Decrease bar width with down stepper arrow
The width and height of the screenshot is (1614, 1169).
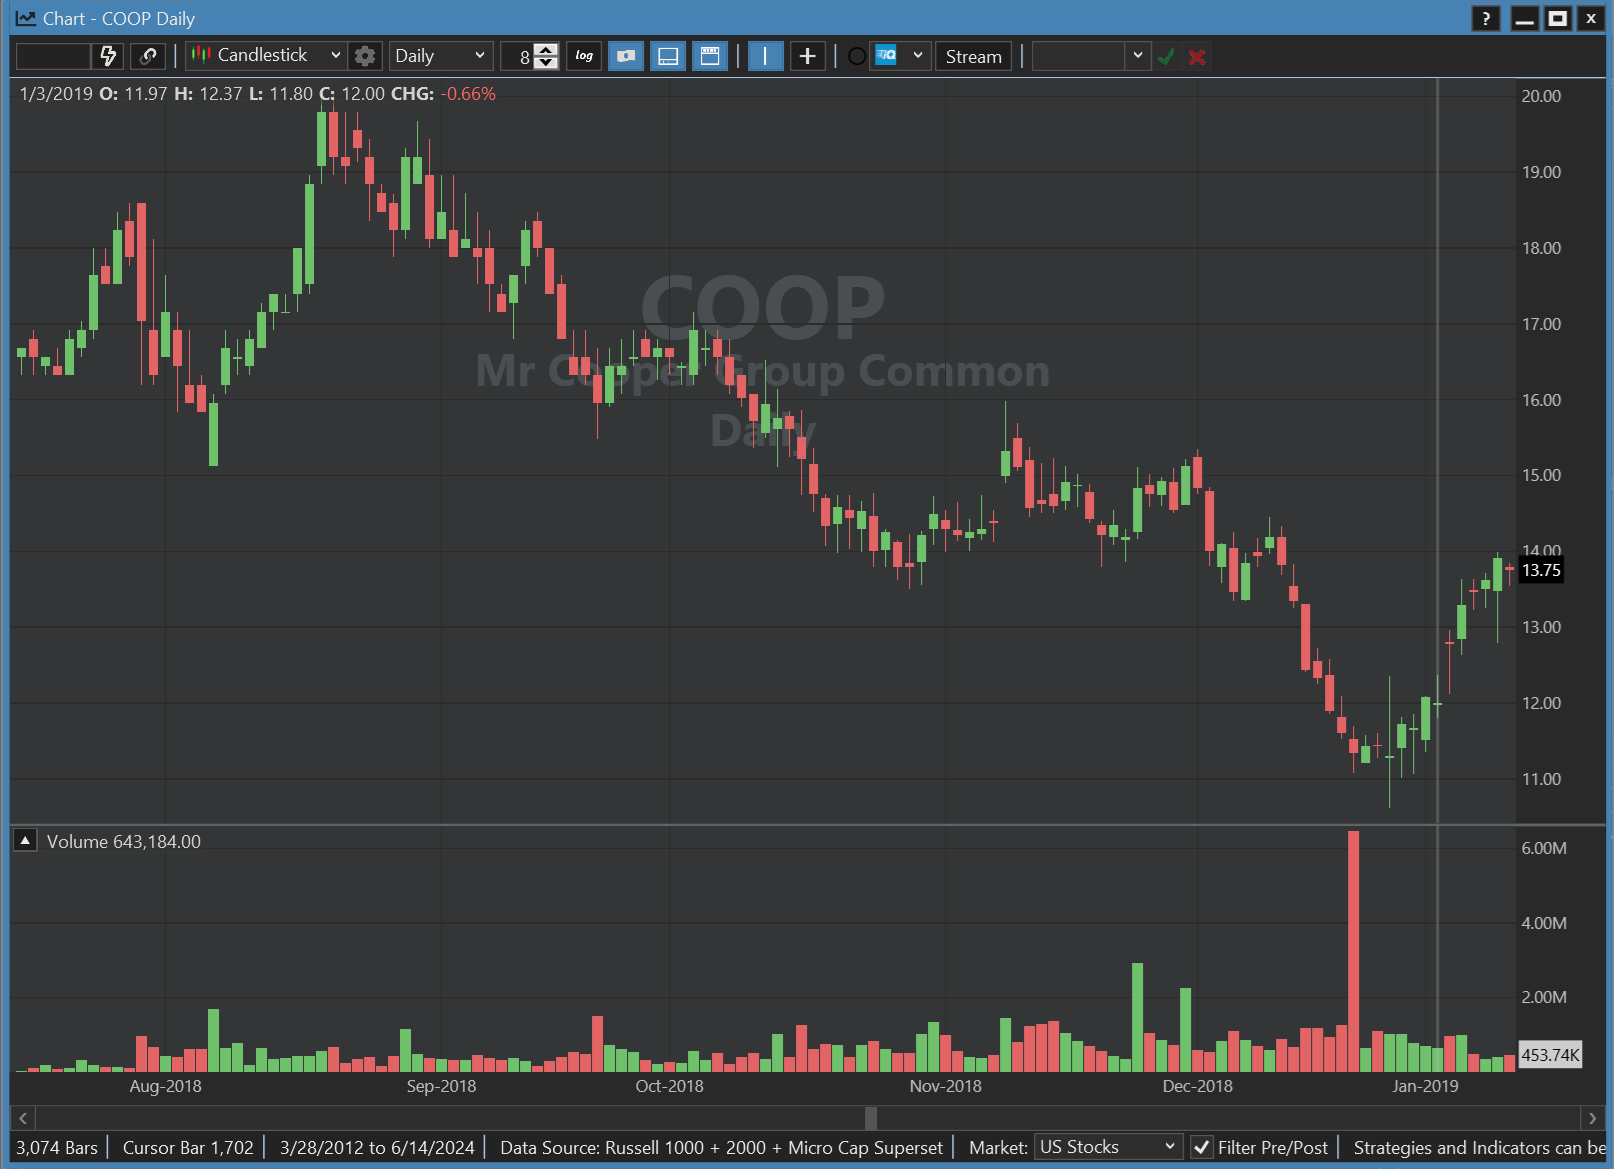point(546,63)
